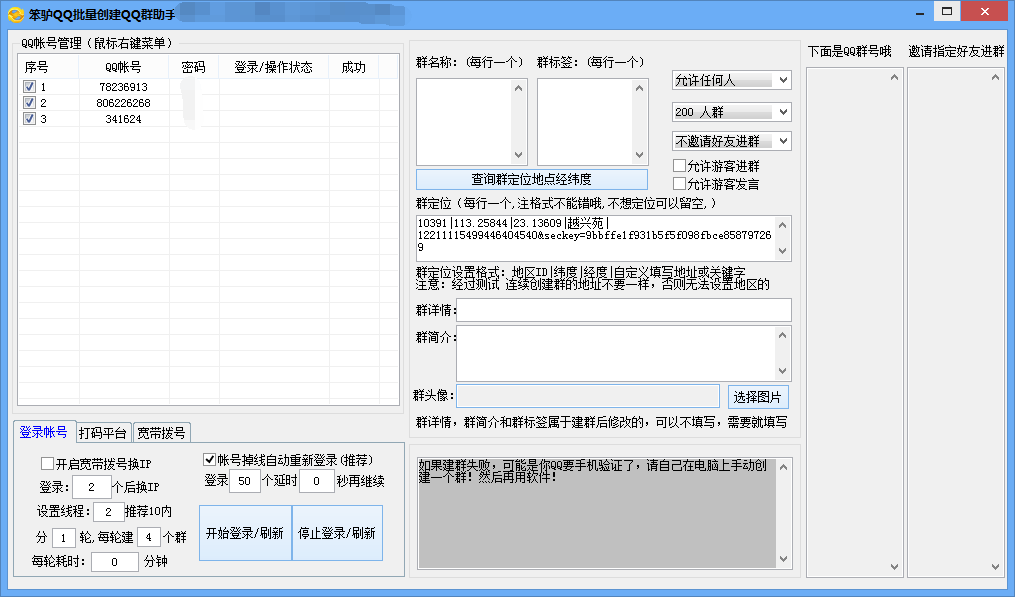Close the QQ group creator window
Viewport: 1015px width, 597px height.
pyautogui.click(x=985, y=12)
